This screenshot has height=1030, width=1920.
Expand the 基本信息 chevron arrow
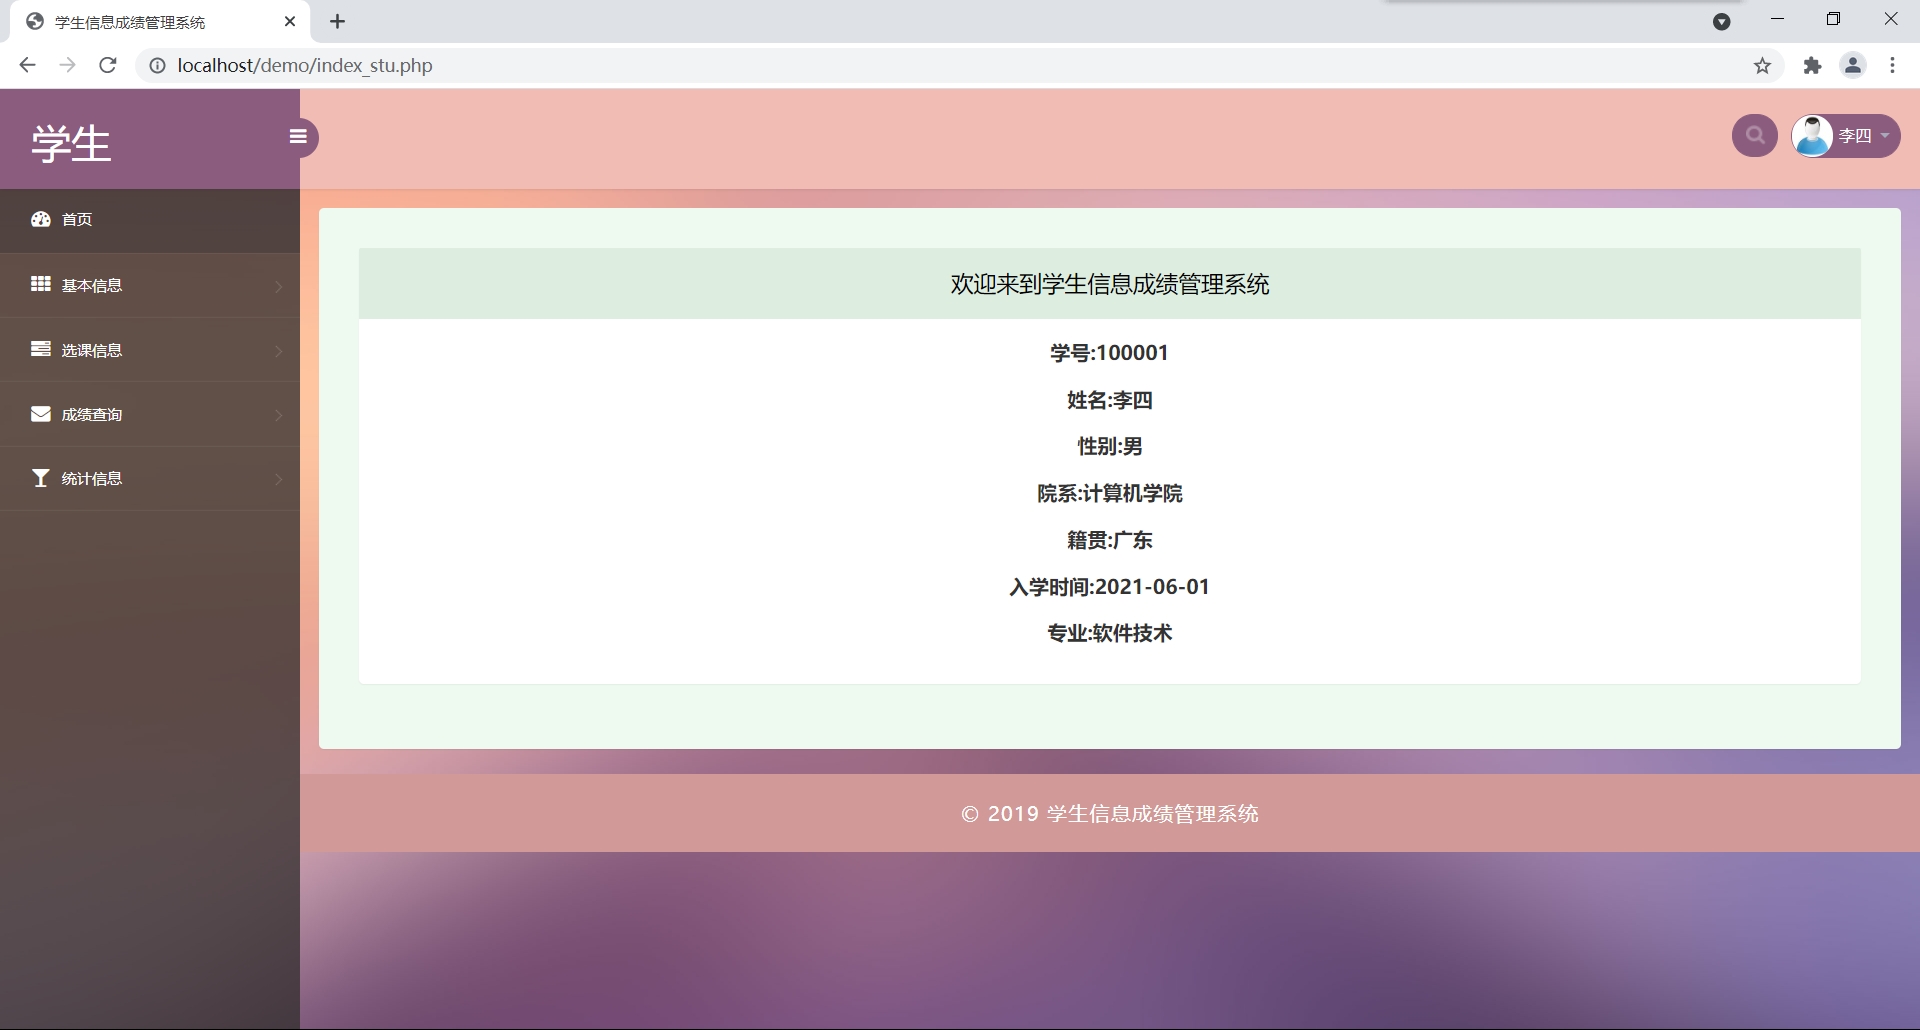click(x=278, y=287)
